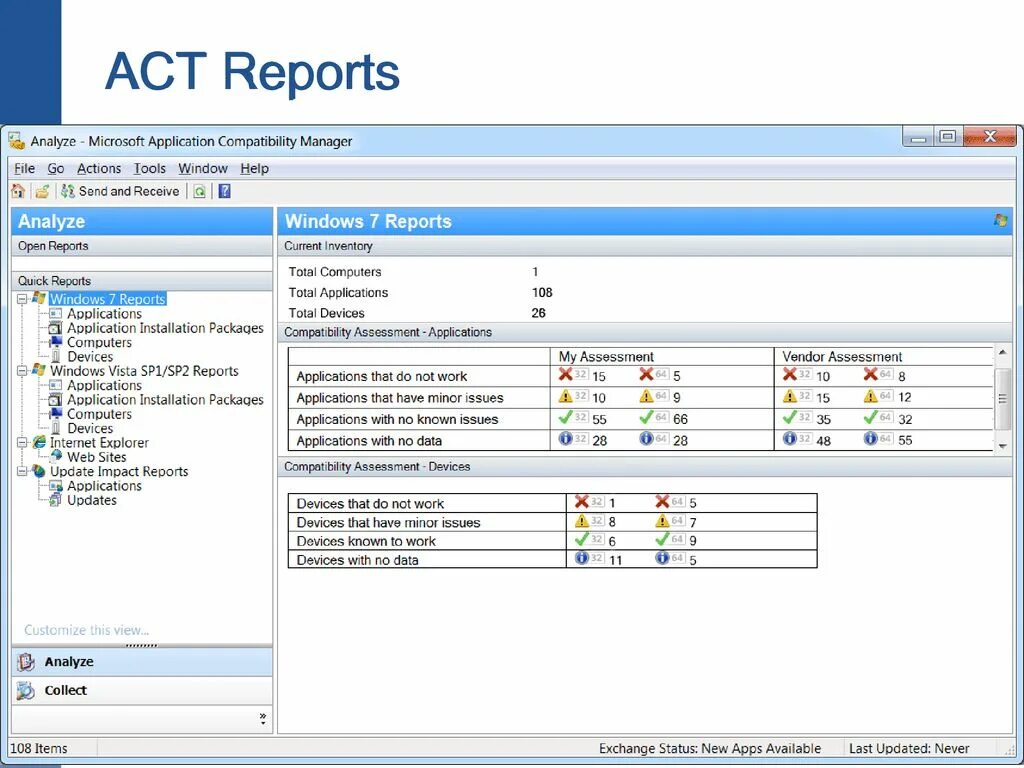Select Applications under Windows 7 Reports
This screenshot has height=768, width=1024.
coord(104,313)
